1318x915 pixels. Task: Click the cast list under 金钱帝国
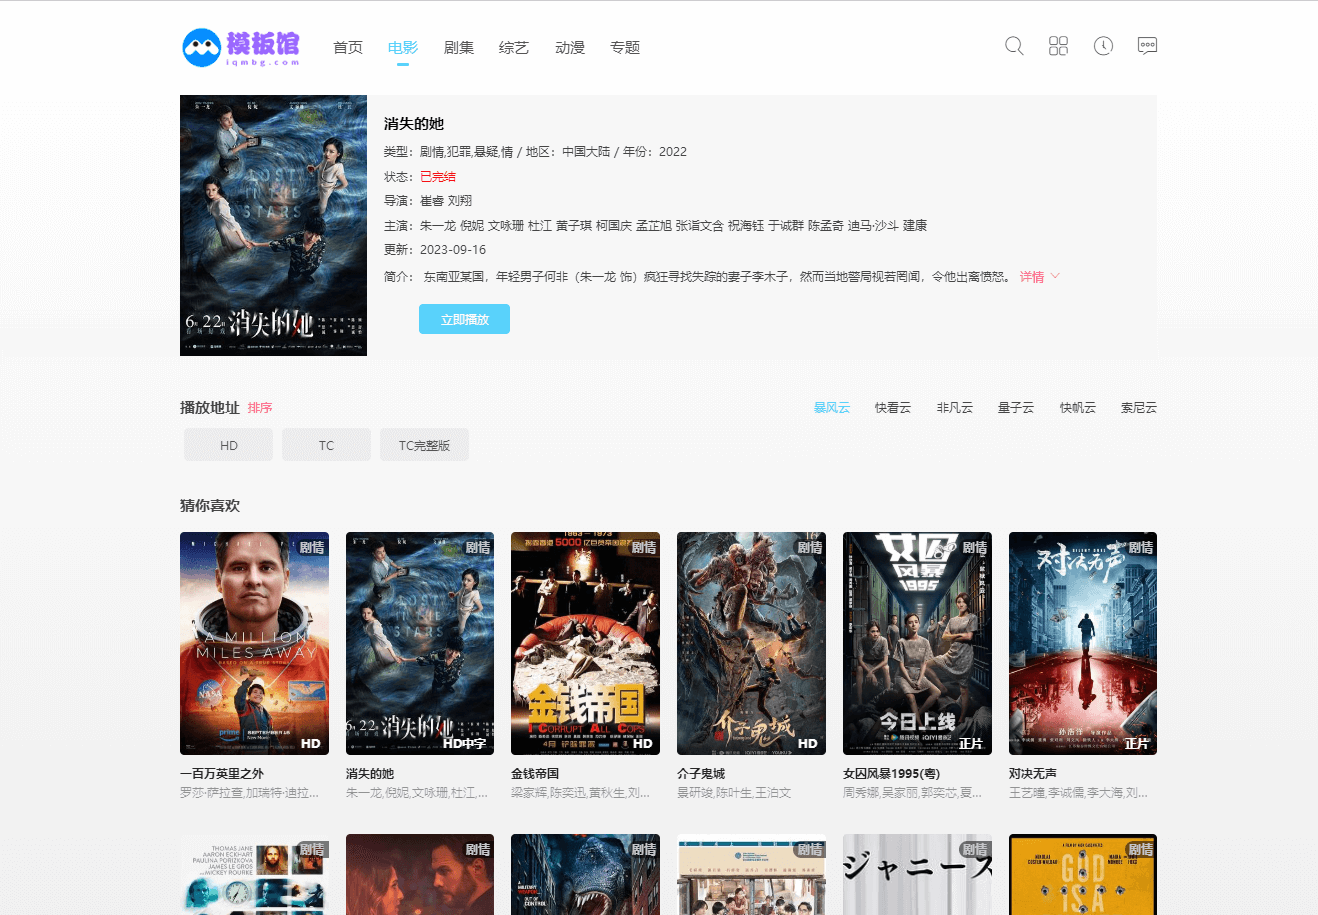coord(581,793)
